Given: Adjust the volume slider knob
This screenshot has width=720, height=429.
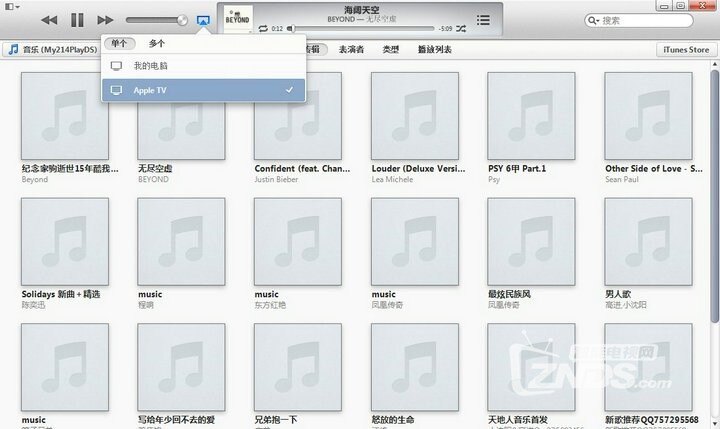Looking at the screenshot, I should (182, 19).
